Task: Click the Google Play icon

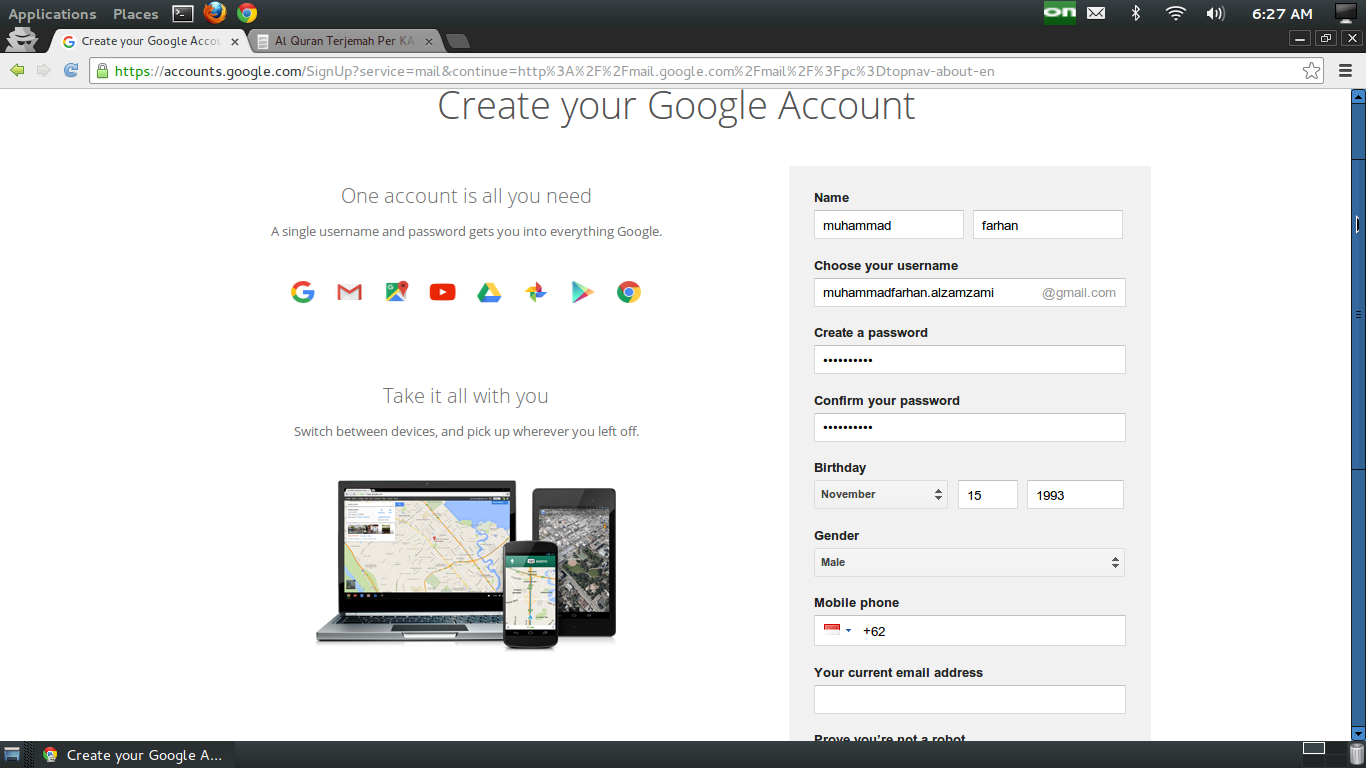Action: [x=582, y=292]
